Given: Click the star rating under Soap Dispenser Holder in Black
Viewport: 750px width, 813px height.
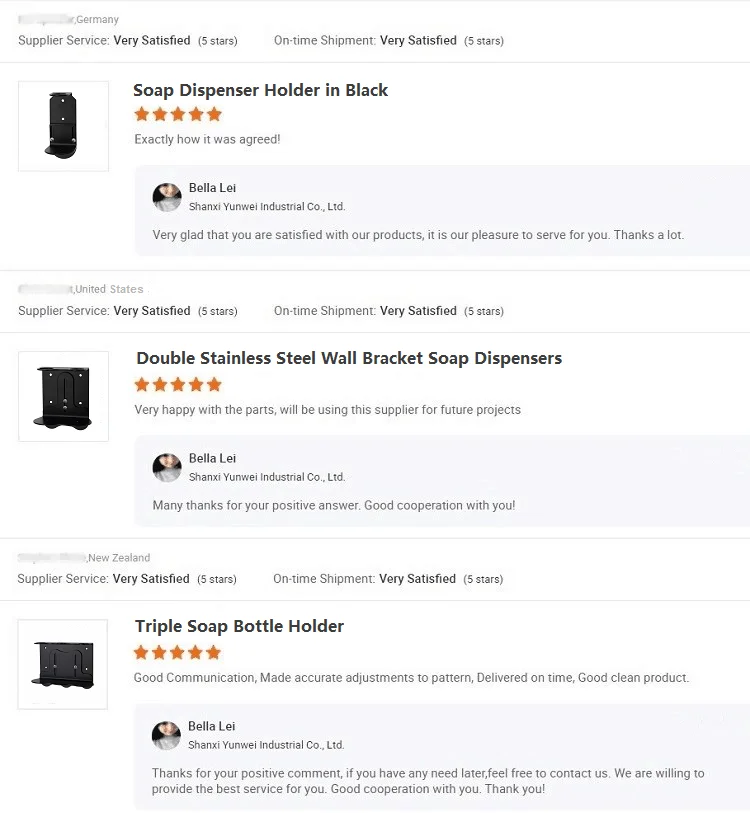Looking at the screenshot, I should (x=178, y=115).
